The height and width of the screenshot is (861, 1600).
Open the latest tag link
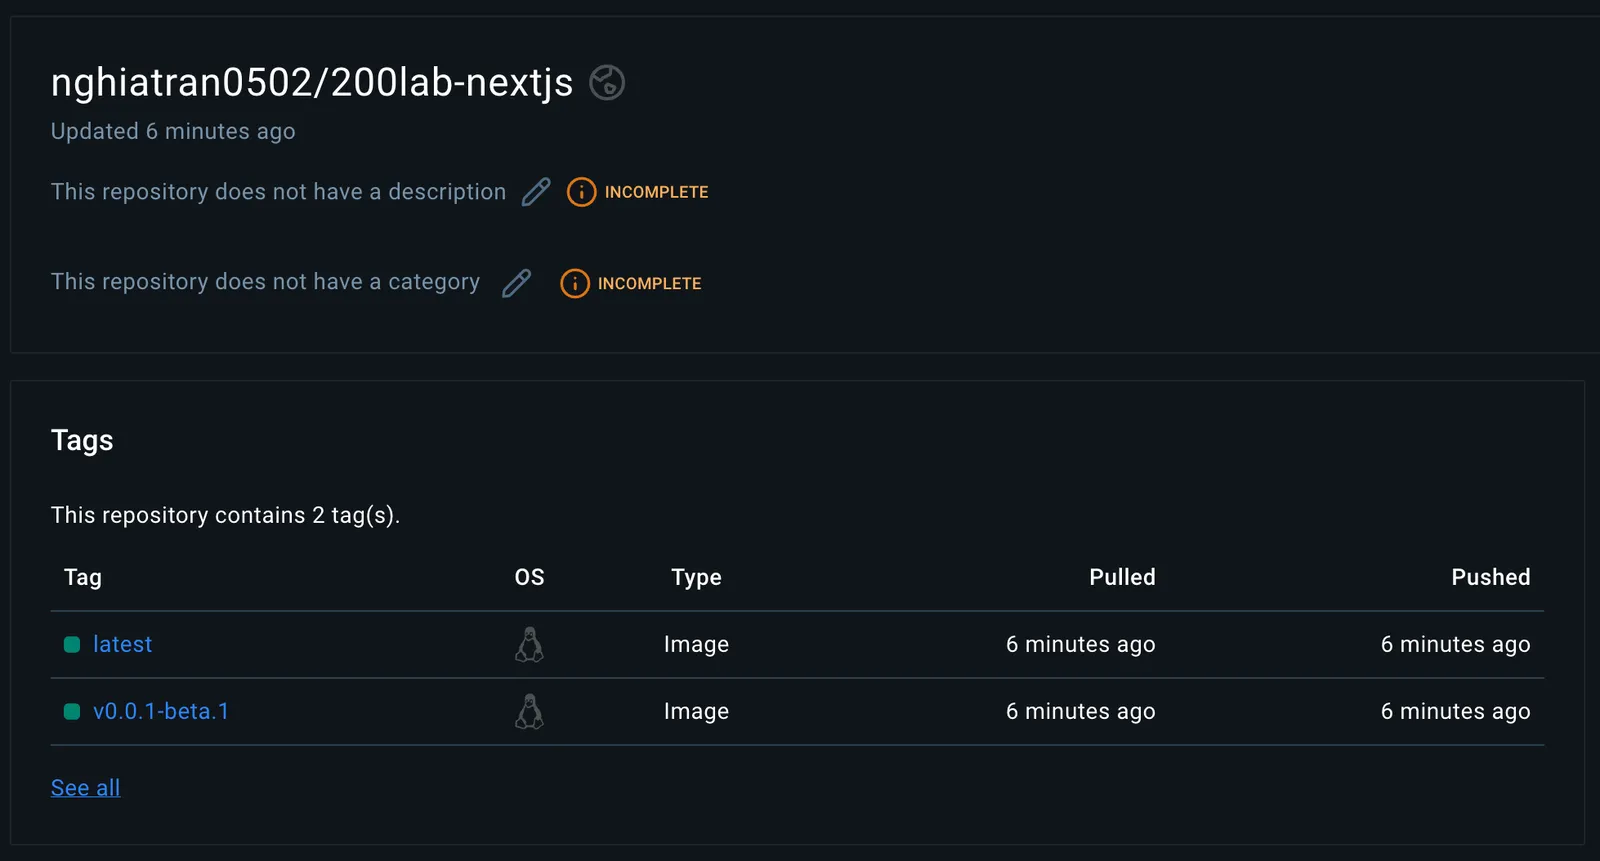(x=122, y=644)
